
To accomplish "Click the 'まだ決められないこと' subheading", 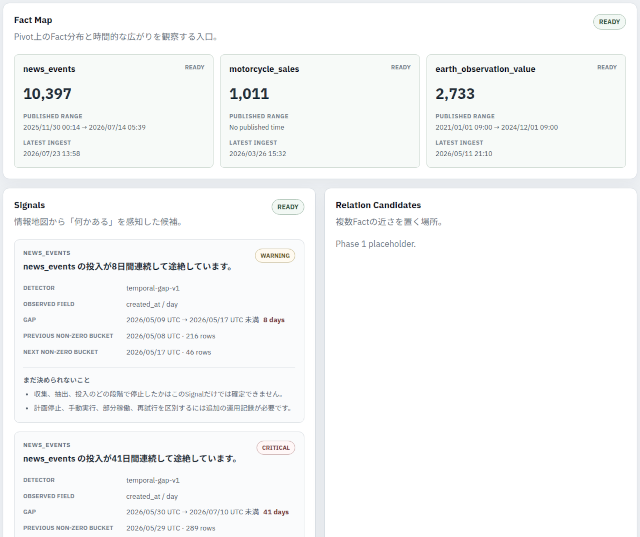I will pos(56,380).
